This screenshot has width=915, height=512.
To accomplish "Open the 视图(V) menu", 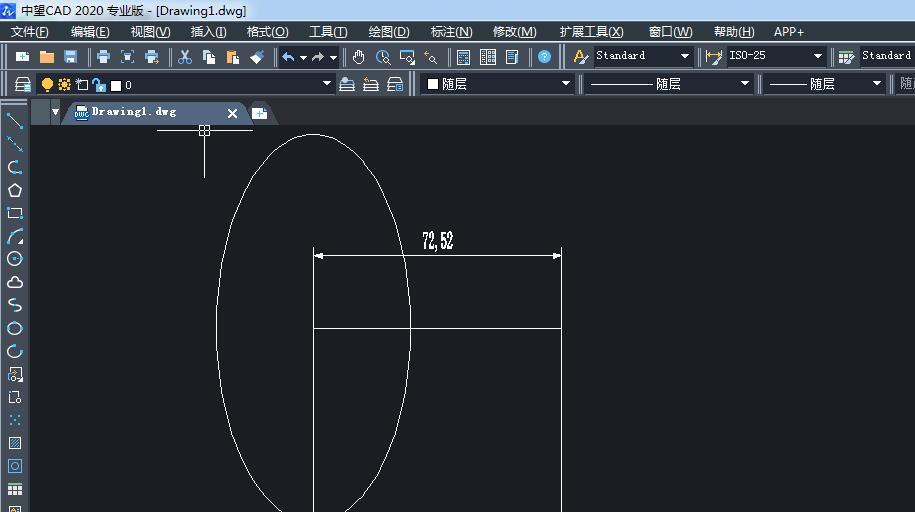I will (x=150, y=32).
